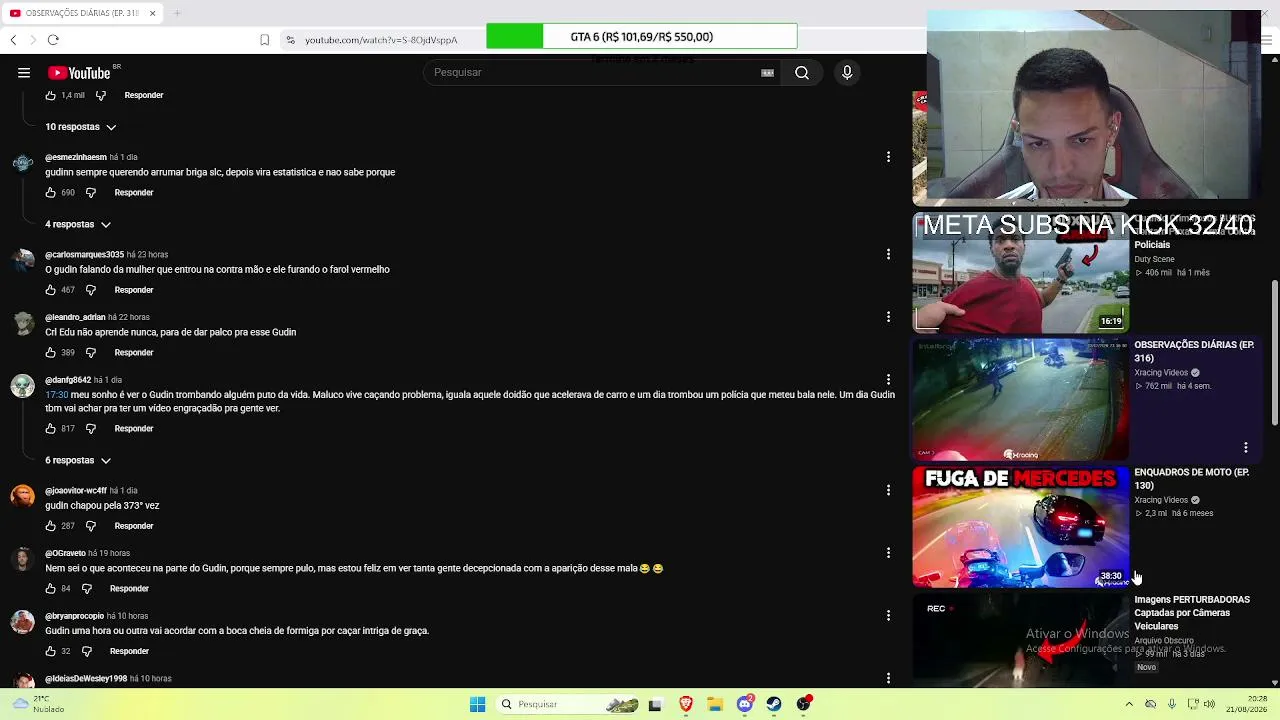Open the @joaovitor-wc4ff channel link
Viewport: 1280px width, 720px height.
coord(76,490)
